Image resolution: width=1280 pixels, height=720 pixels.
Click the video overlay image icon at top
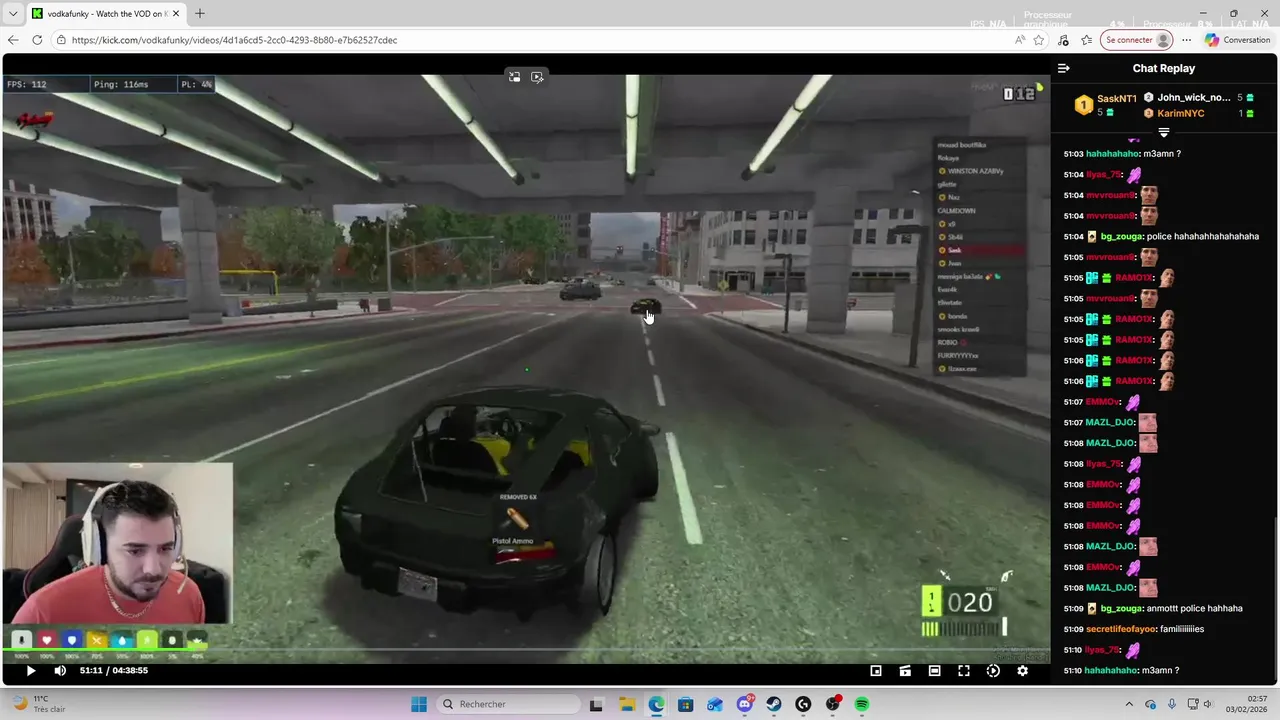[x=514, y=77]
